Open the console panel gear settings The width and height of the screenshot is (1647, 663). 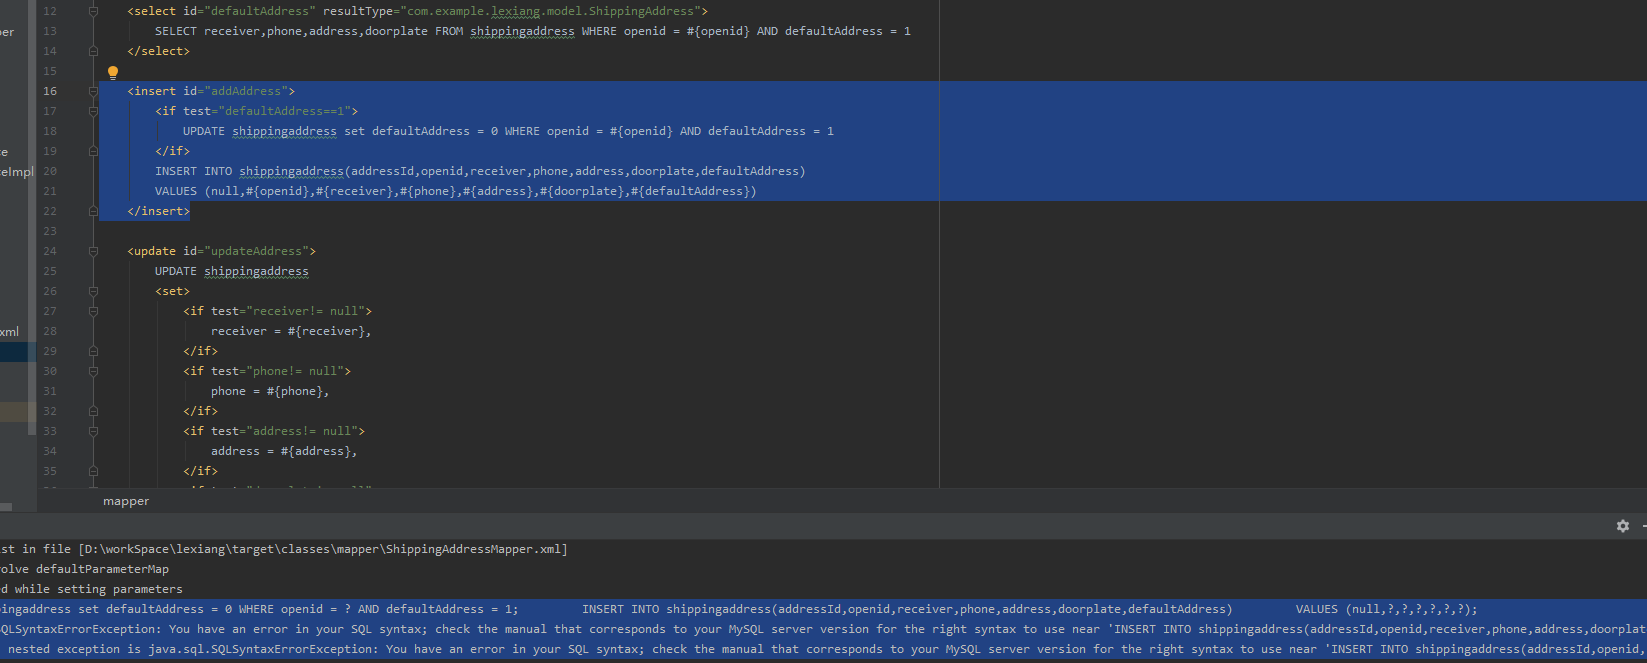point(1622,526)
